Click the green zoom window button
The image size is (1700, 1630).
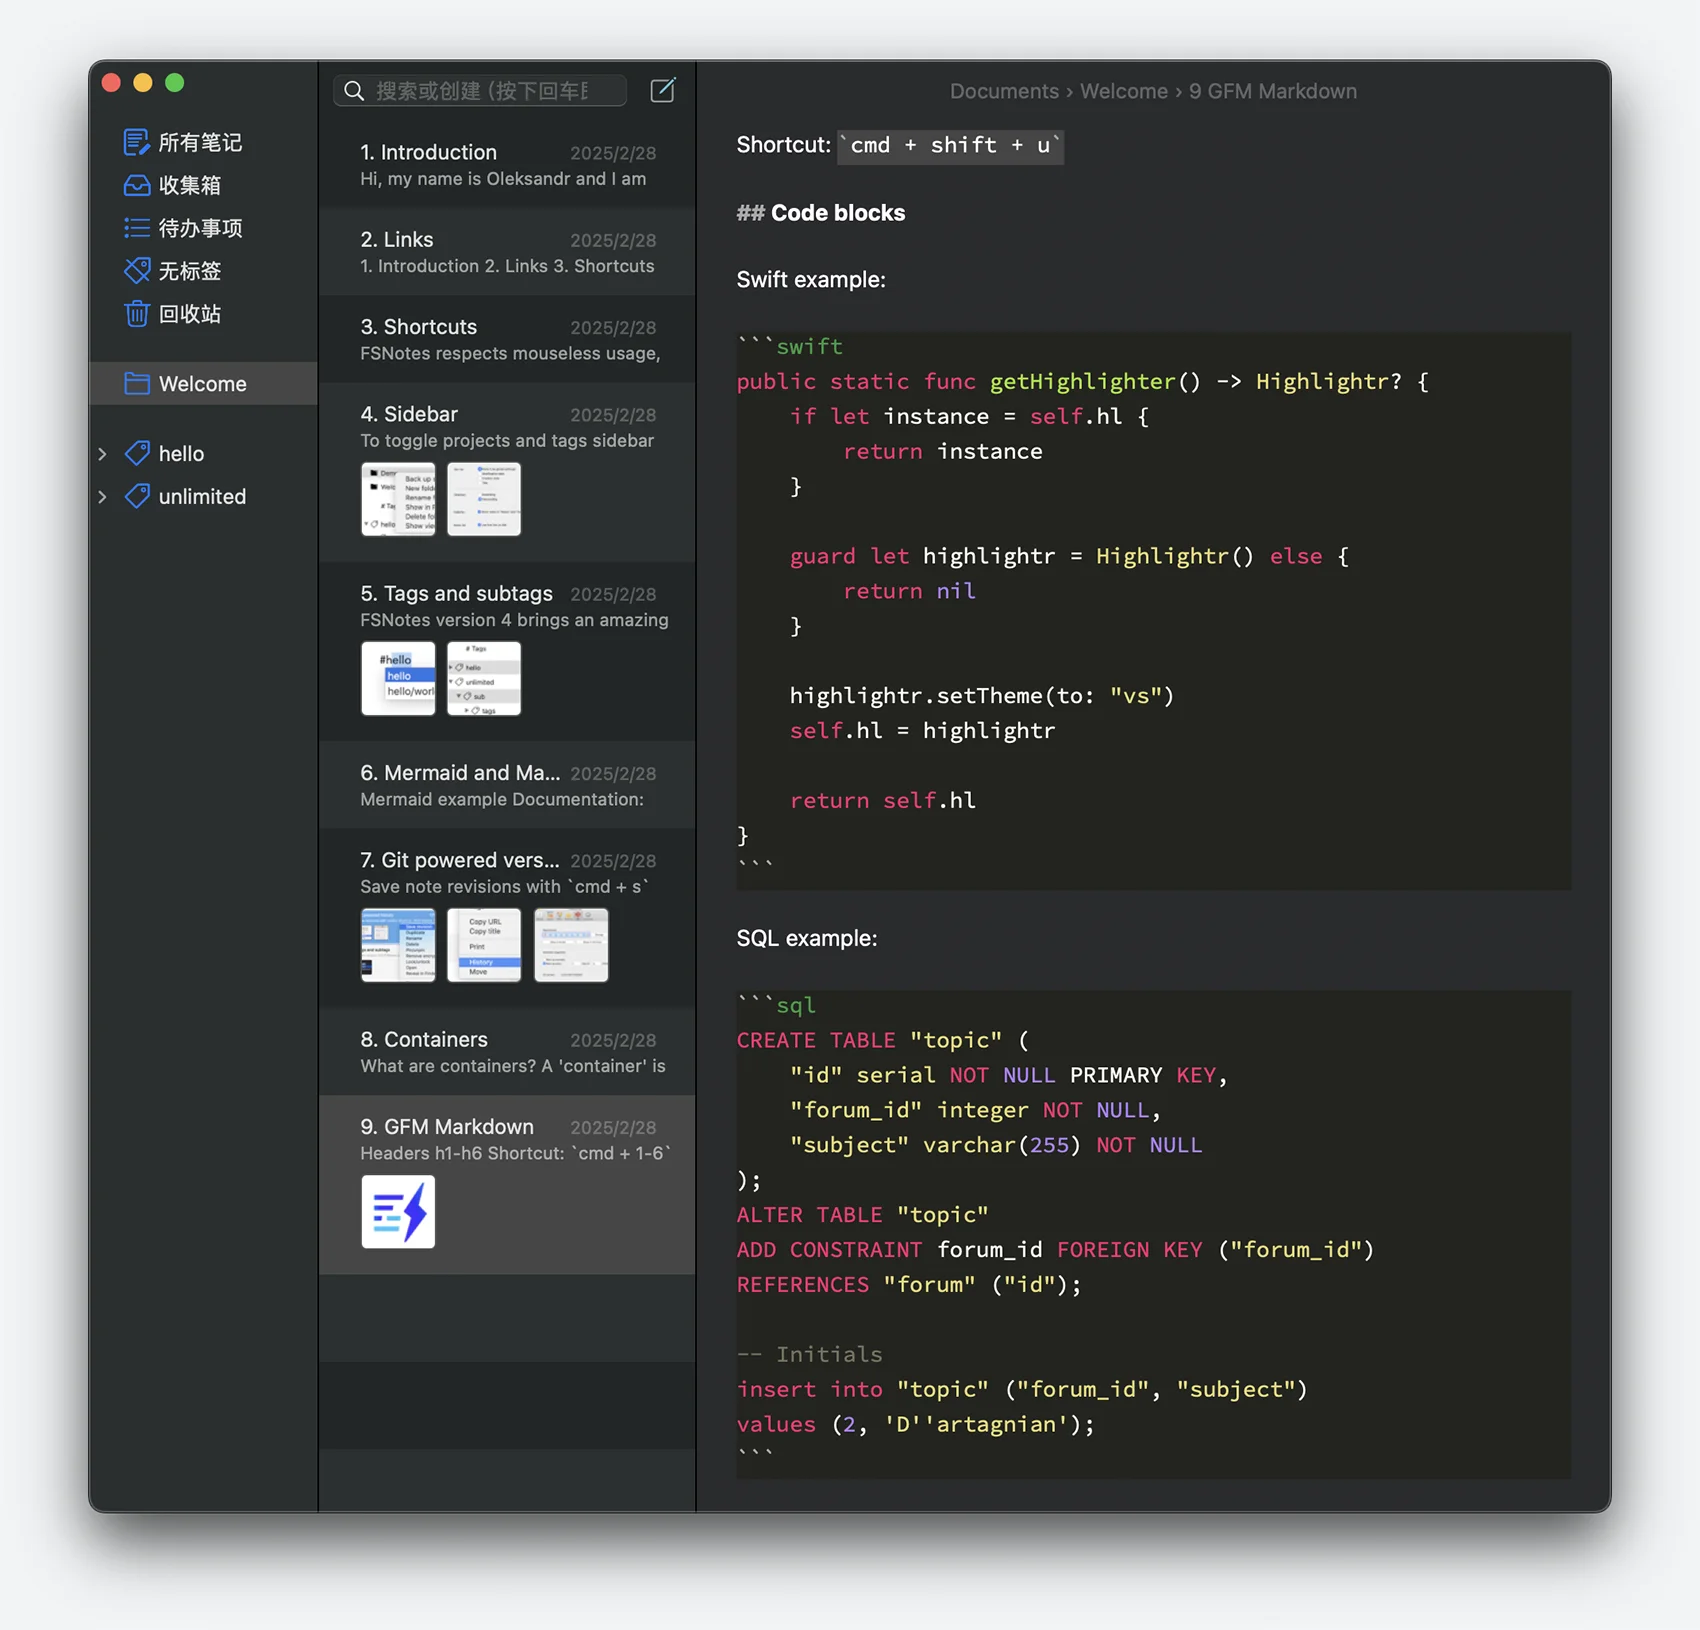[175, 83]
